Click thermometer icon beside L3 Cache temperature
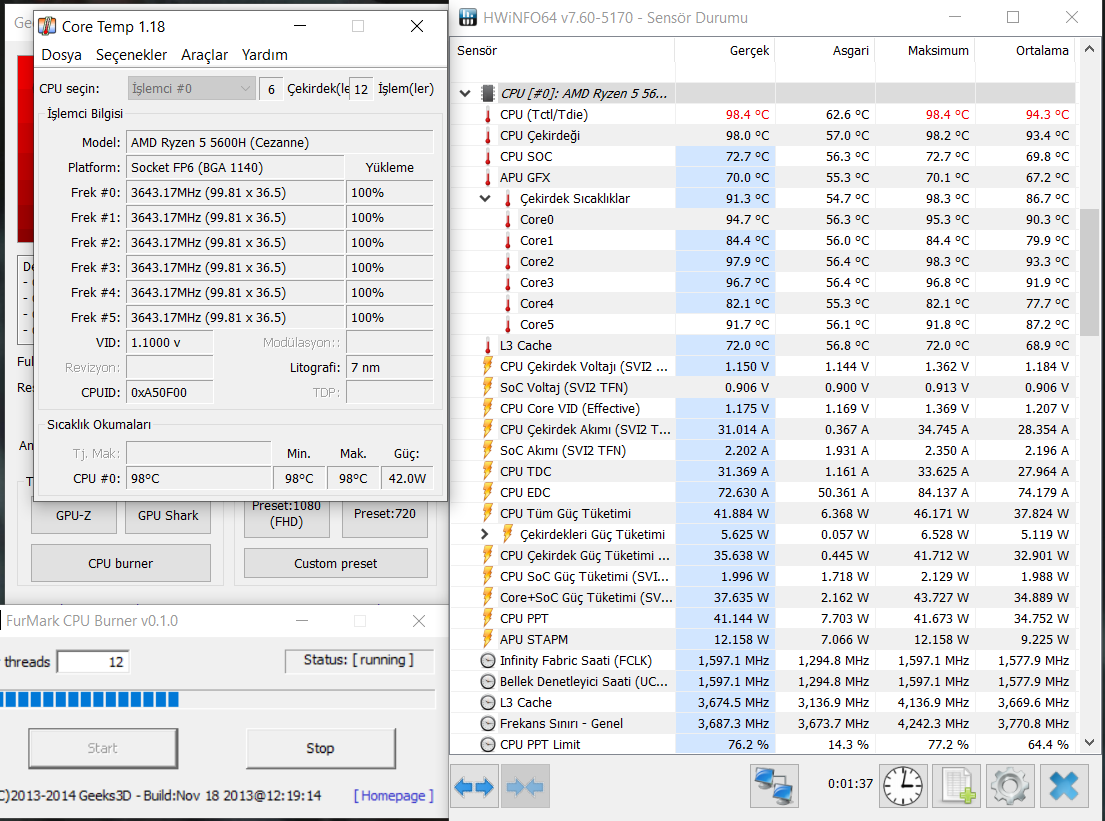 (x=488, y=345)
